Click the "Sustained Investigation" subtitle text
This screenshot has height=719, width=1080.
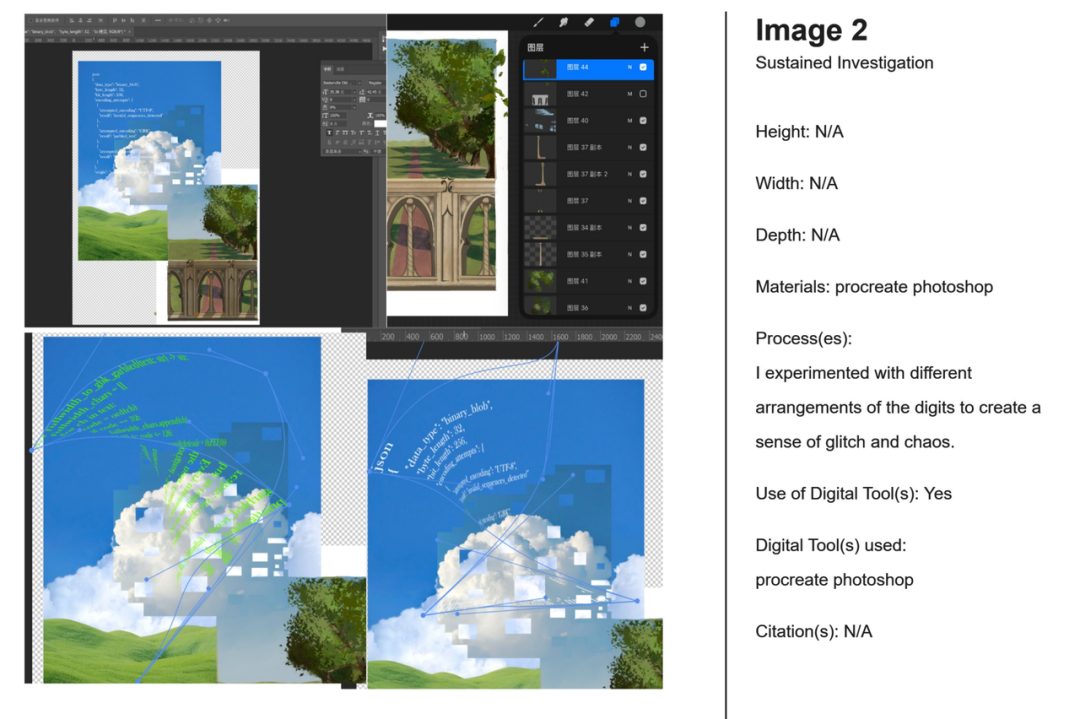844,63
